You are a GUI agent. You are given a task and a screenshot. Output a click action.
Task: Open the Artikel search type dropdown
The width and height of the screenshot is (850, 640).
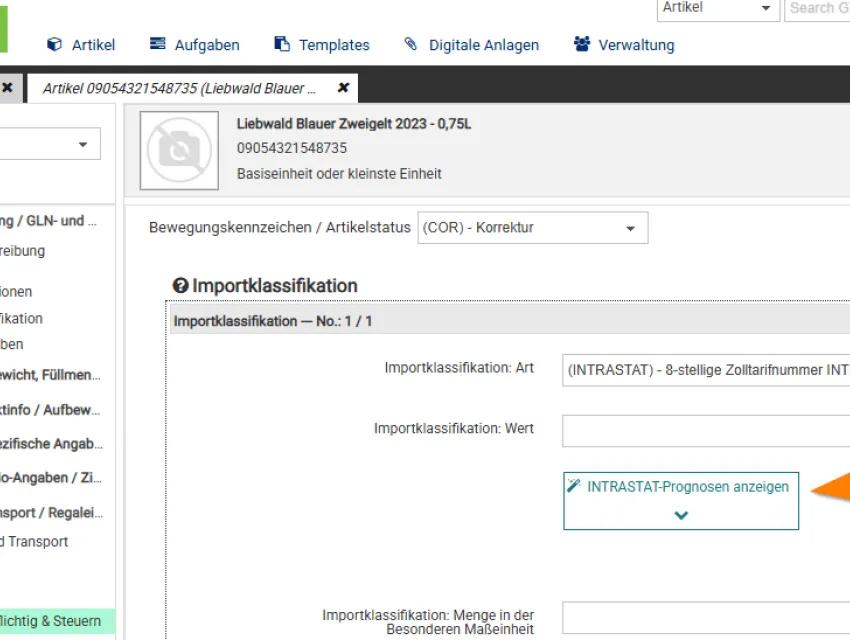(716, 8)
